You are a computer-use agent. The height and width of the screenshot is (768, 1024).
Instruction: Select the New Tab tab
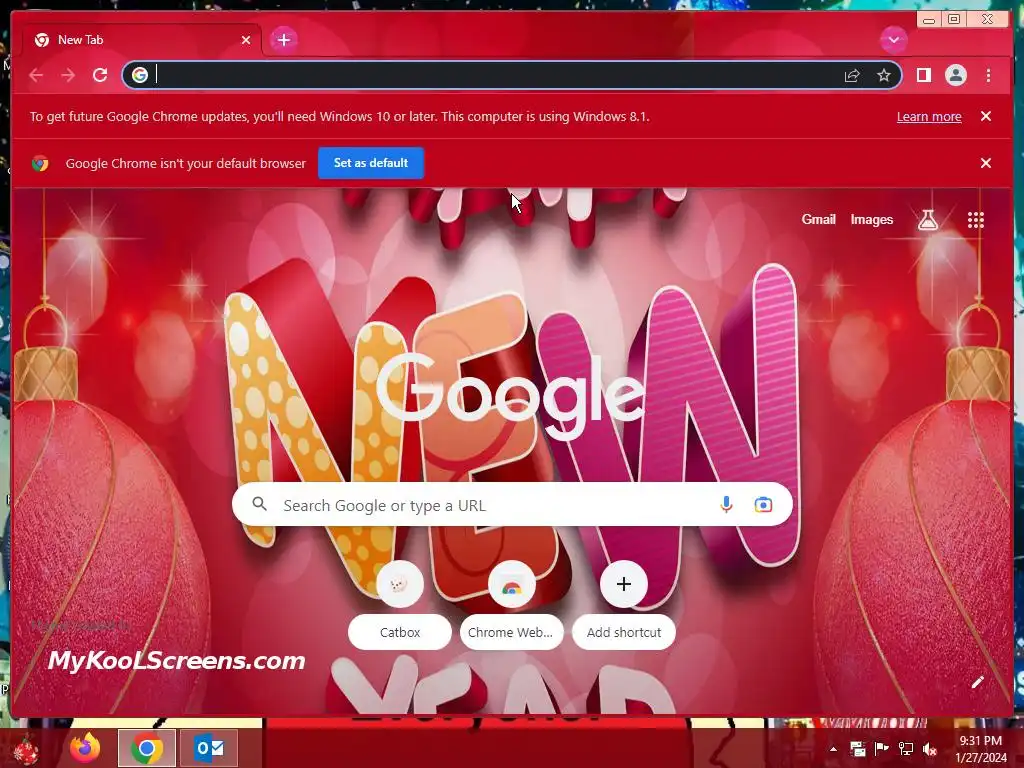point(142,40)
